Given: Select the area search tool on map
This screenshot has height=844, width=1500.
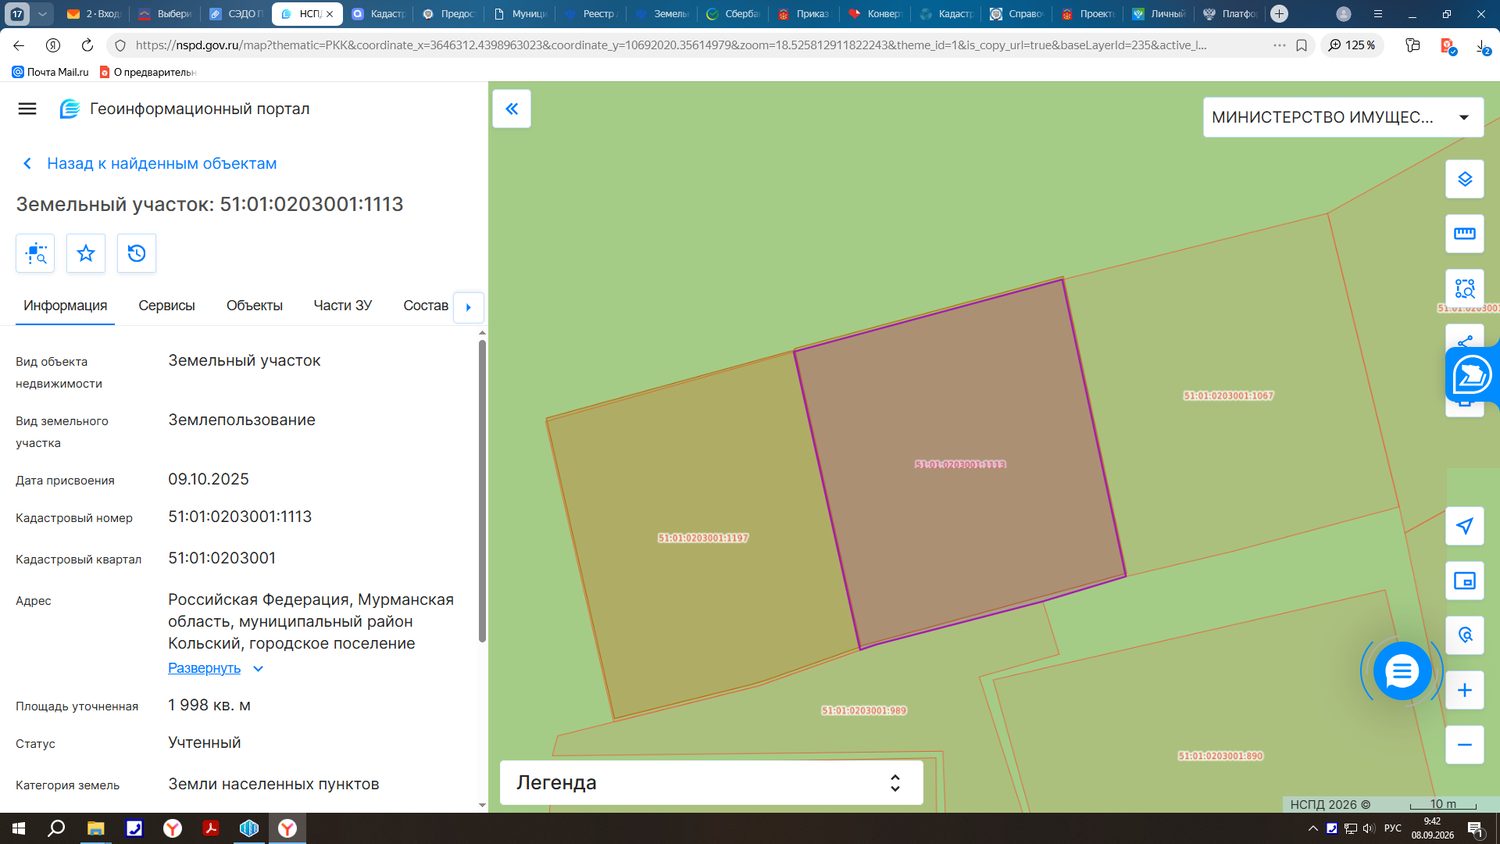Looking at the screenshot, I should pos(1465,289).
